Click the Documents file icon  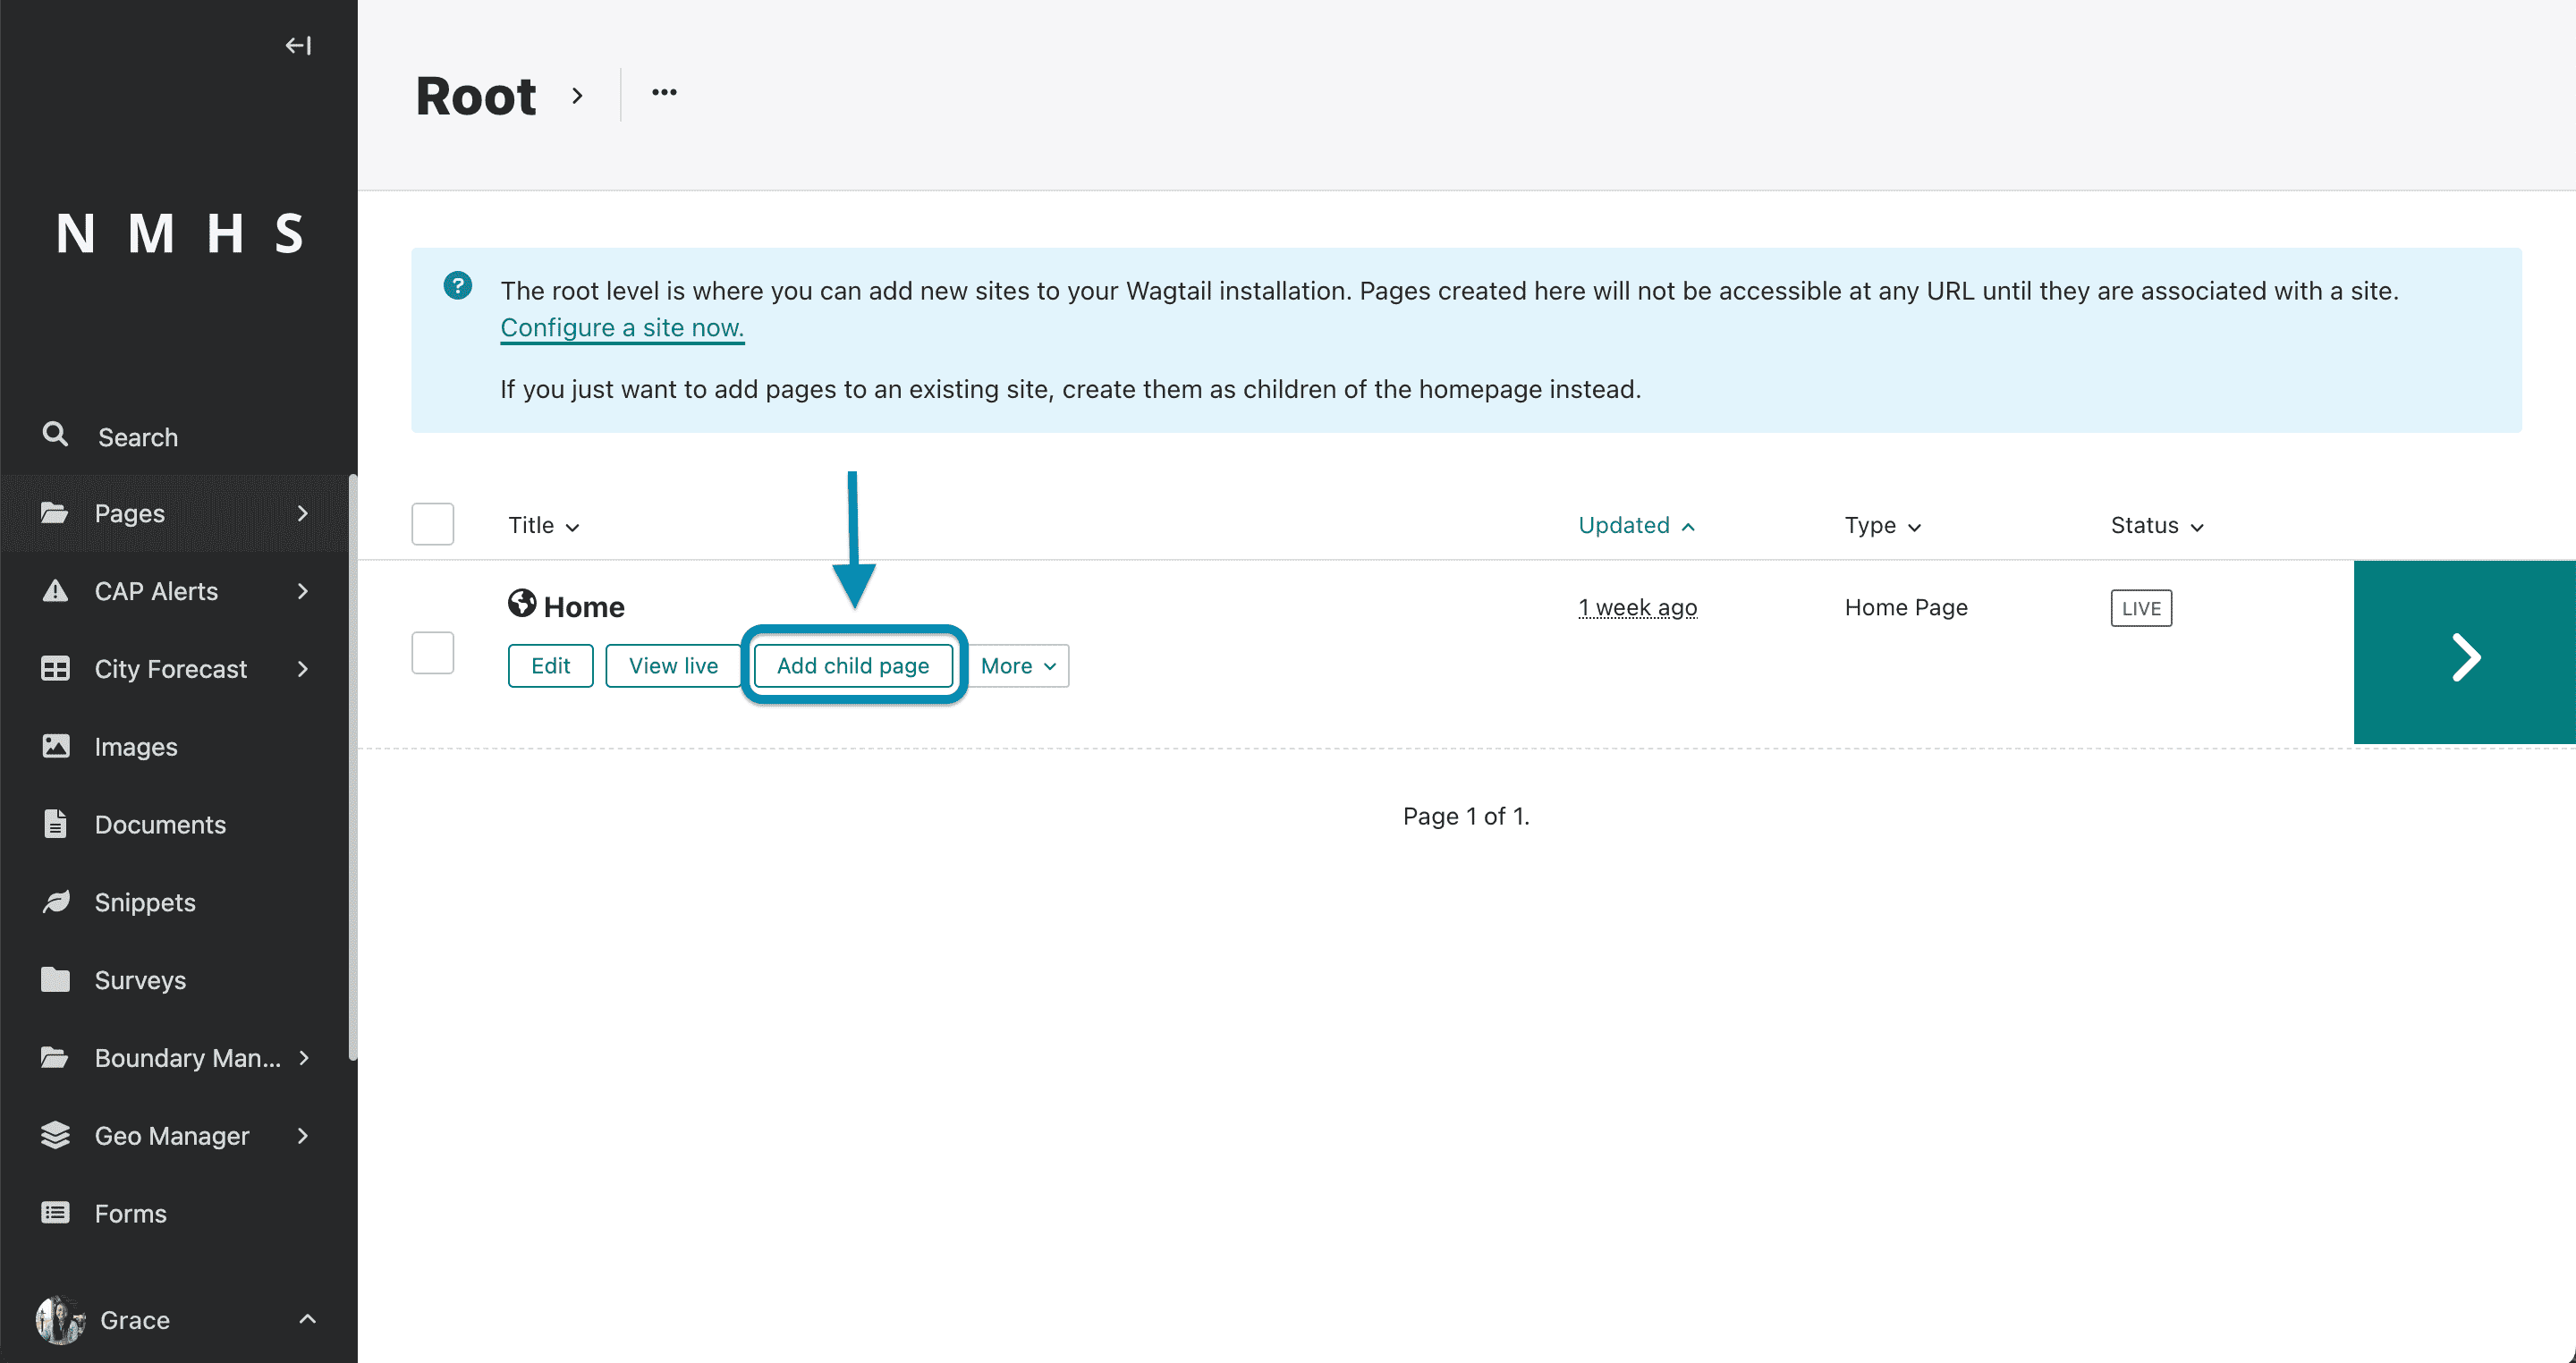click(x=55, y=824)
